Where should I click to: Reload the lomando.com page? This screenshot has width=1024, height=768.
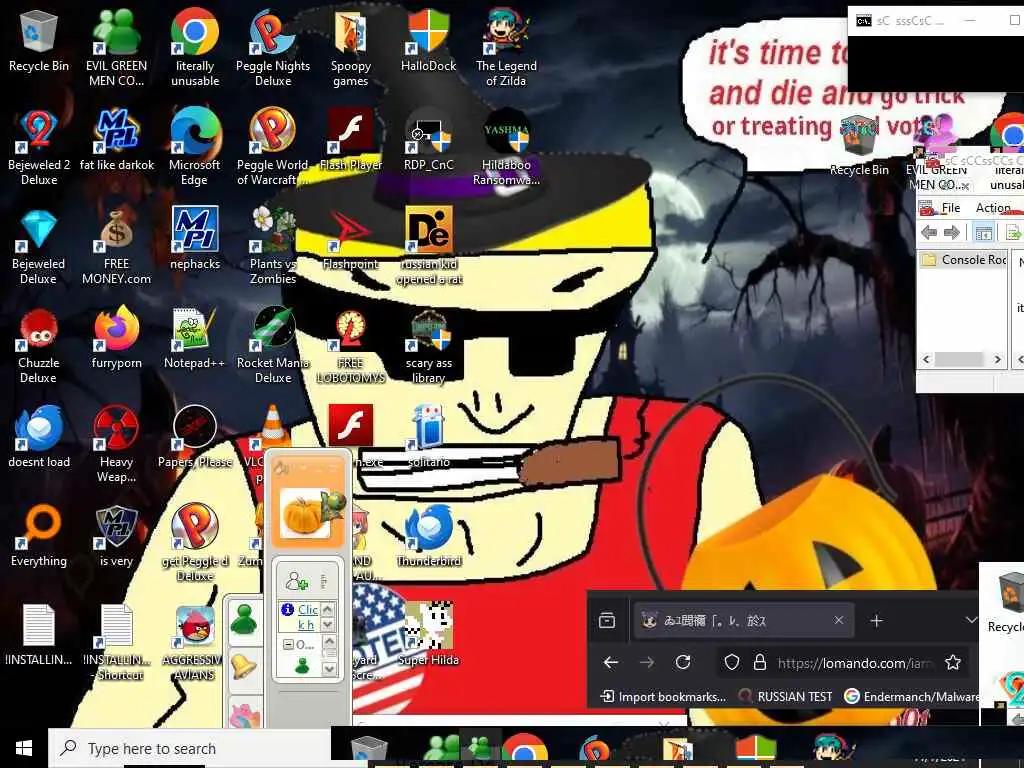pyautogui.click(x=683, y=662)
